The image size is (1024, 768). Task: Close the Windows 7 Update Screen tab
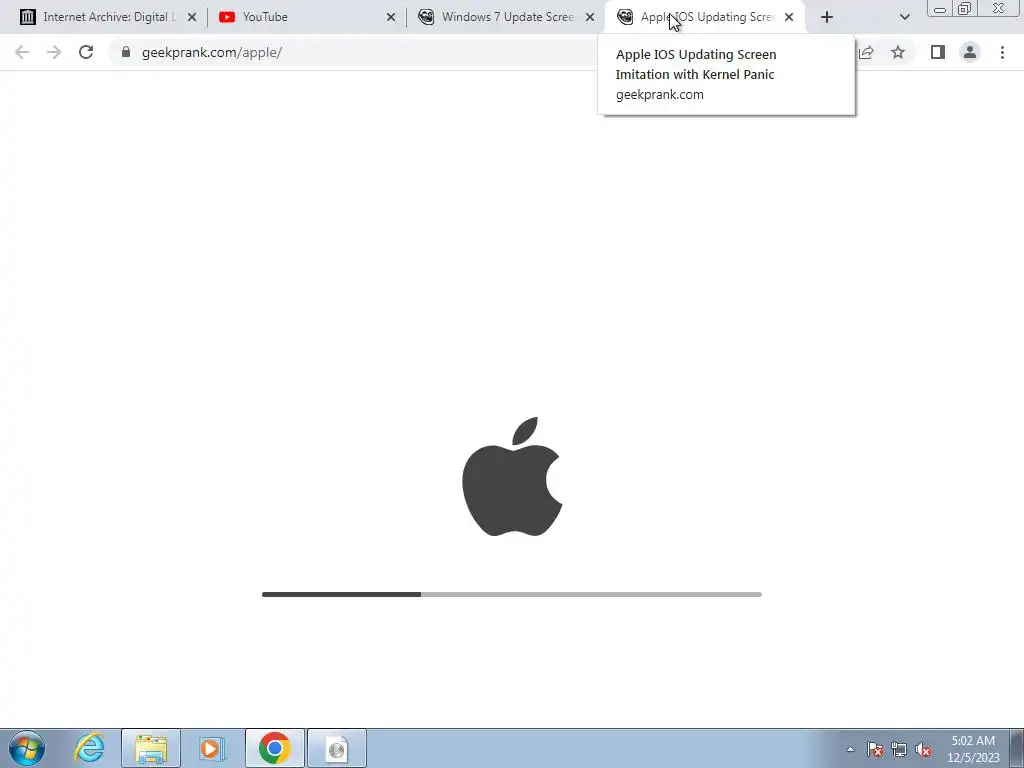590,17
